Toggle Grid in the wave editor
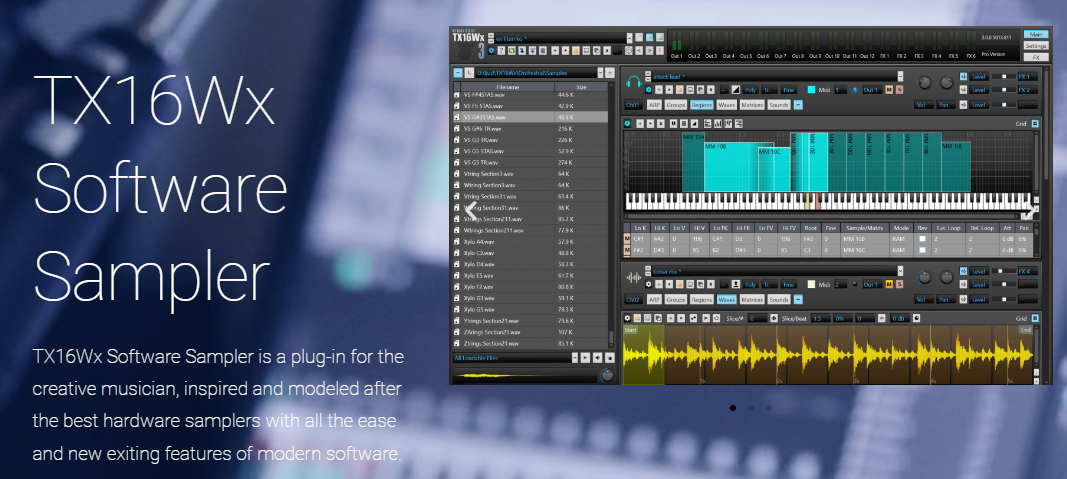 pyautogui.click(x=1035, y=318)
